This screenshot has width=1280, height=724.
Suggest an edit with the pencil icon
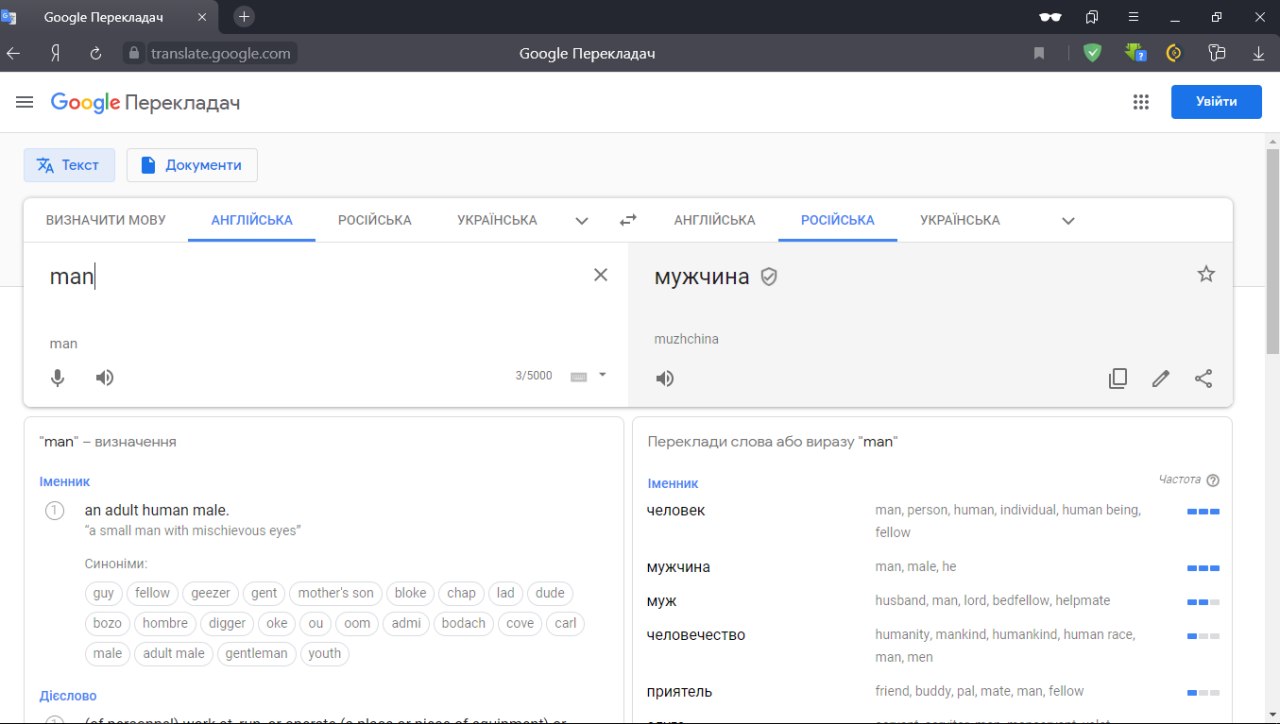pyautogui.click(x=1161, y=378)
